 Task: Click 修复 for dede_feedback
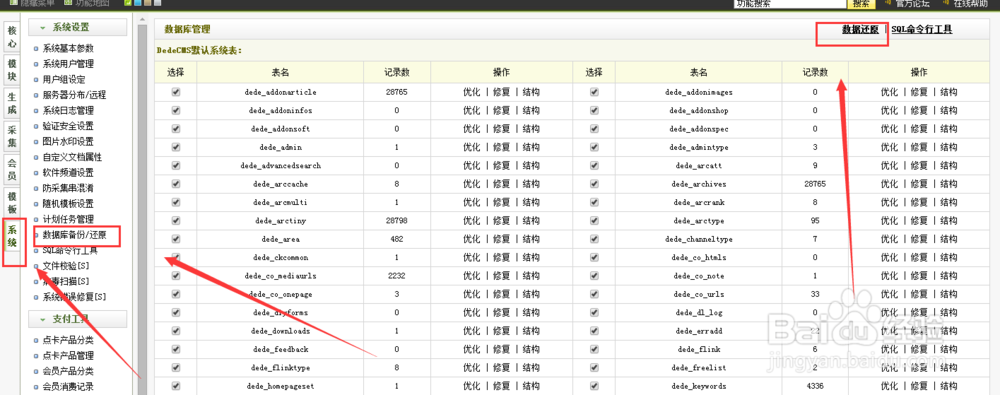point(501,349)
